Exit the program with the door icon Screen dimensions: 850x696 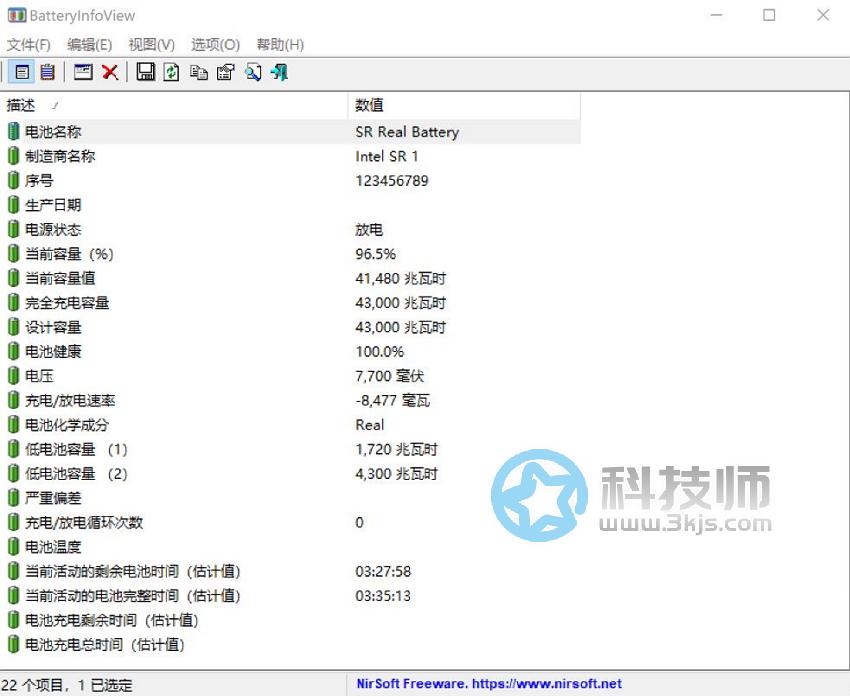[279, 72]
